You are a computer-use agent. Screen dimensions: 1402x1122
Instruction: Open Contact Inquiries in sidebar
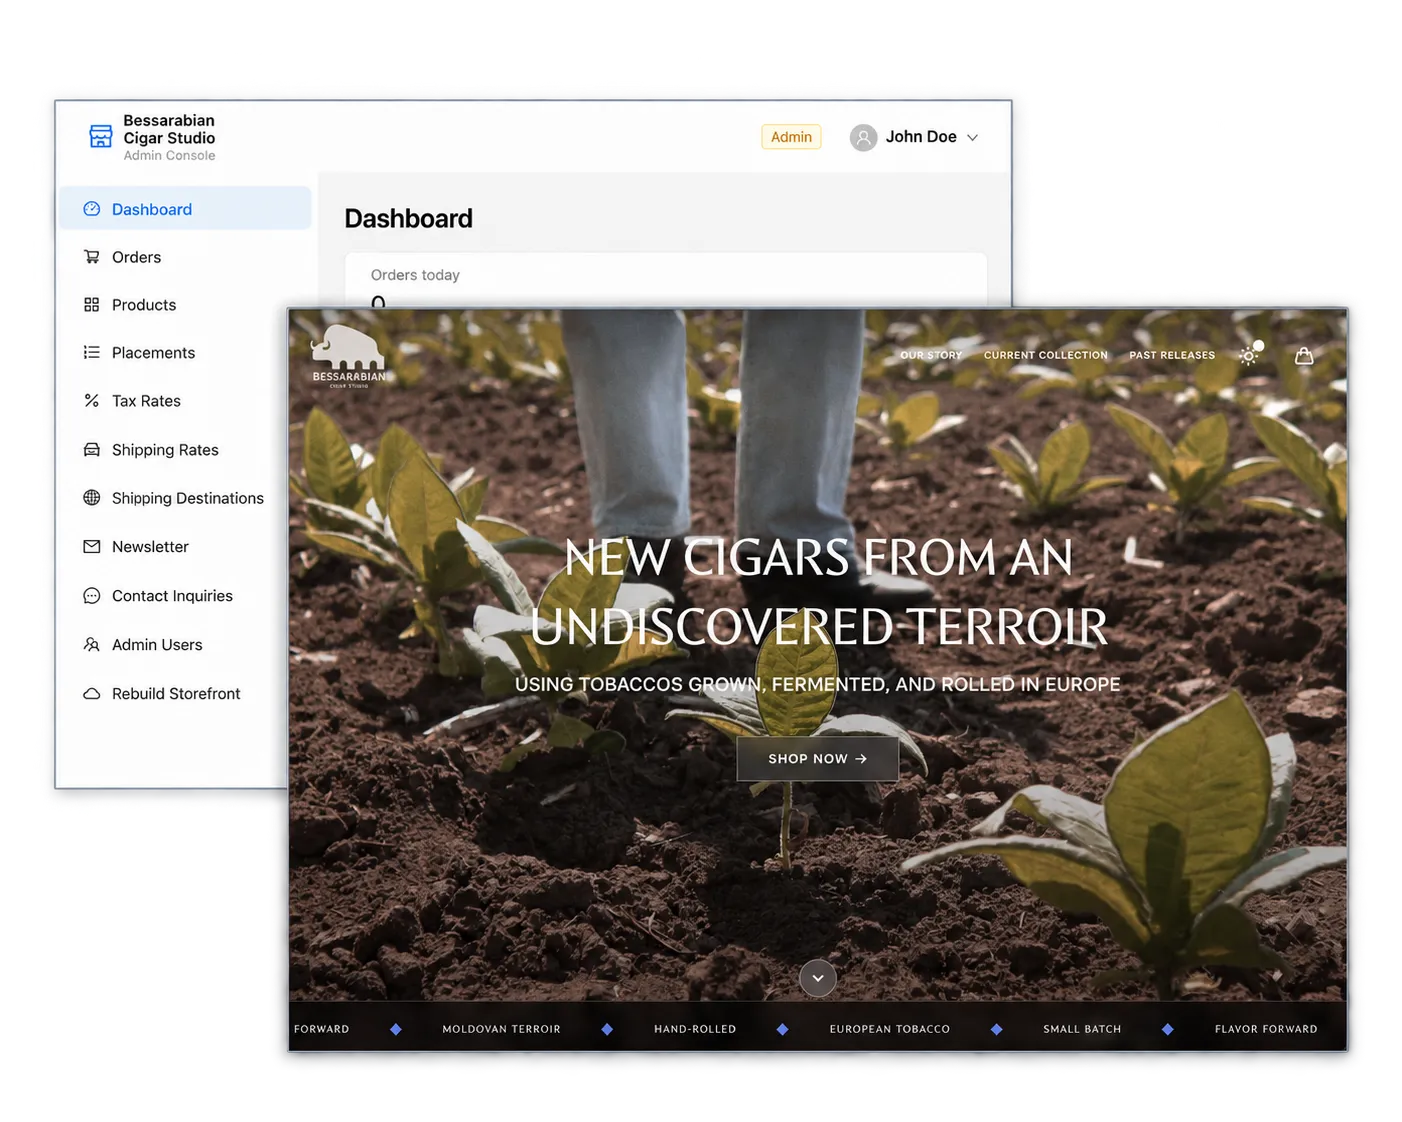click(173, 596)
